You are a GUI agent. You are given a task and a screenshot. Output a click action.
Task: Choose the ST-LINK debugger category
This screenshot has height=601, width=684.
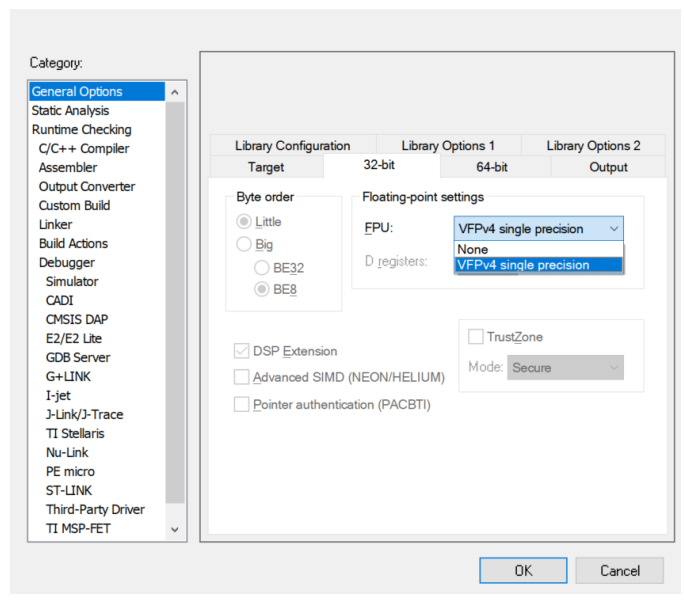68,491
